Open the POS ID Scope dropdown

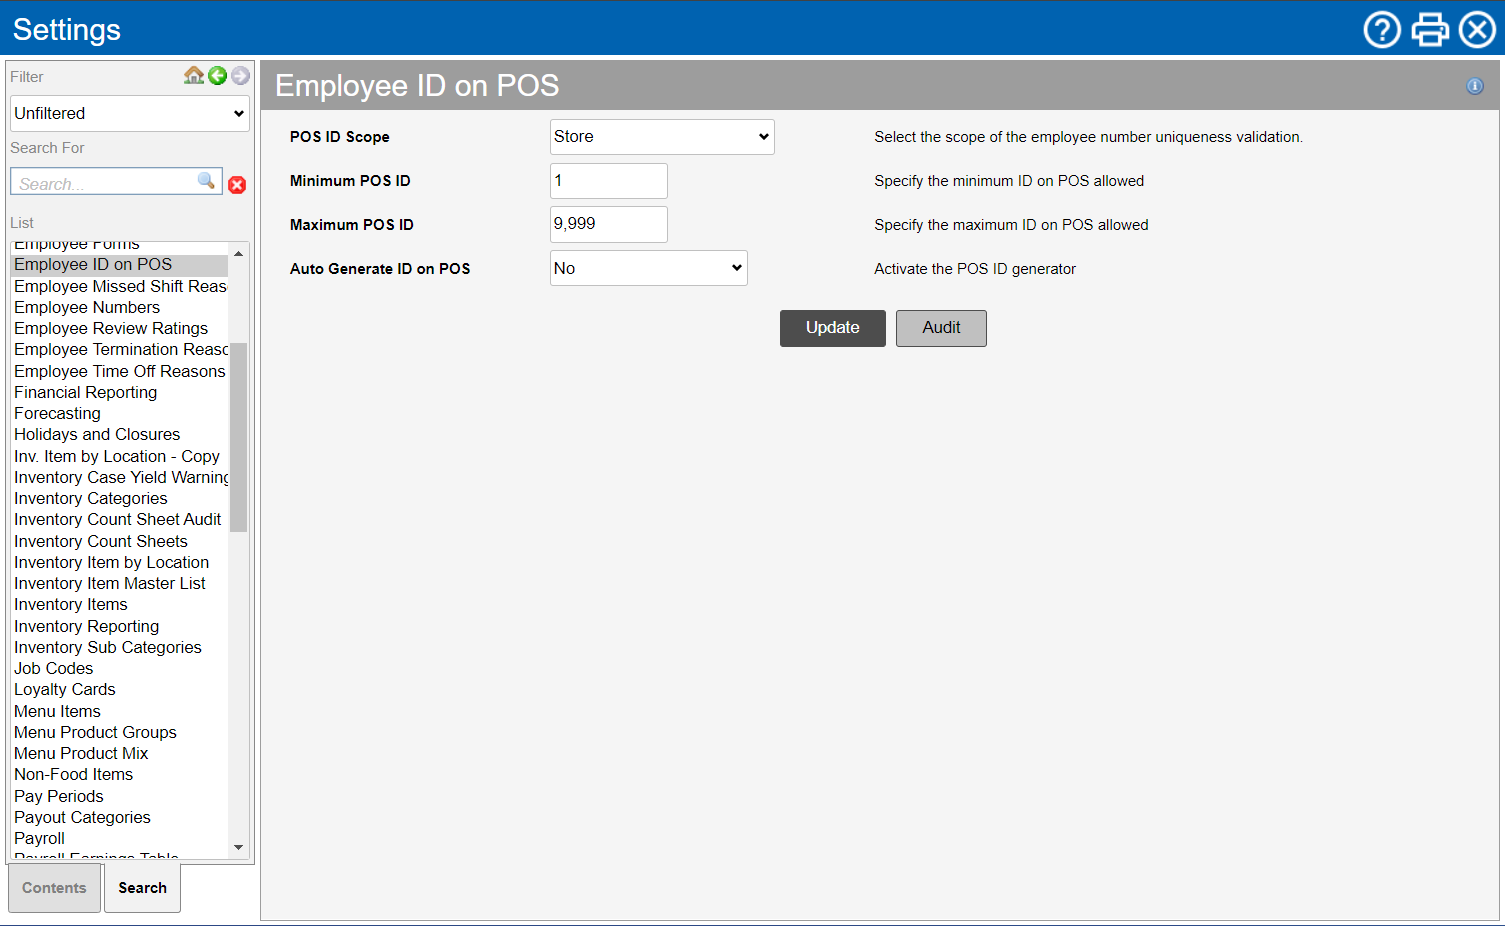(x=662, y=137)
